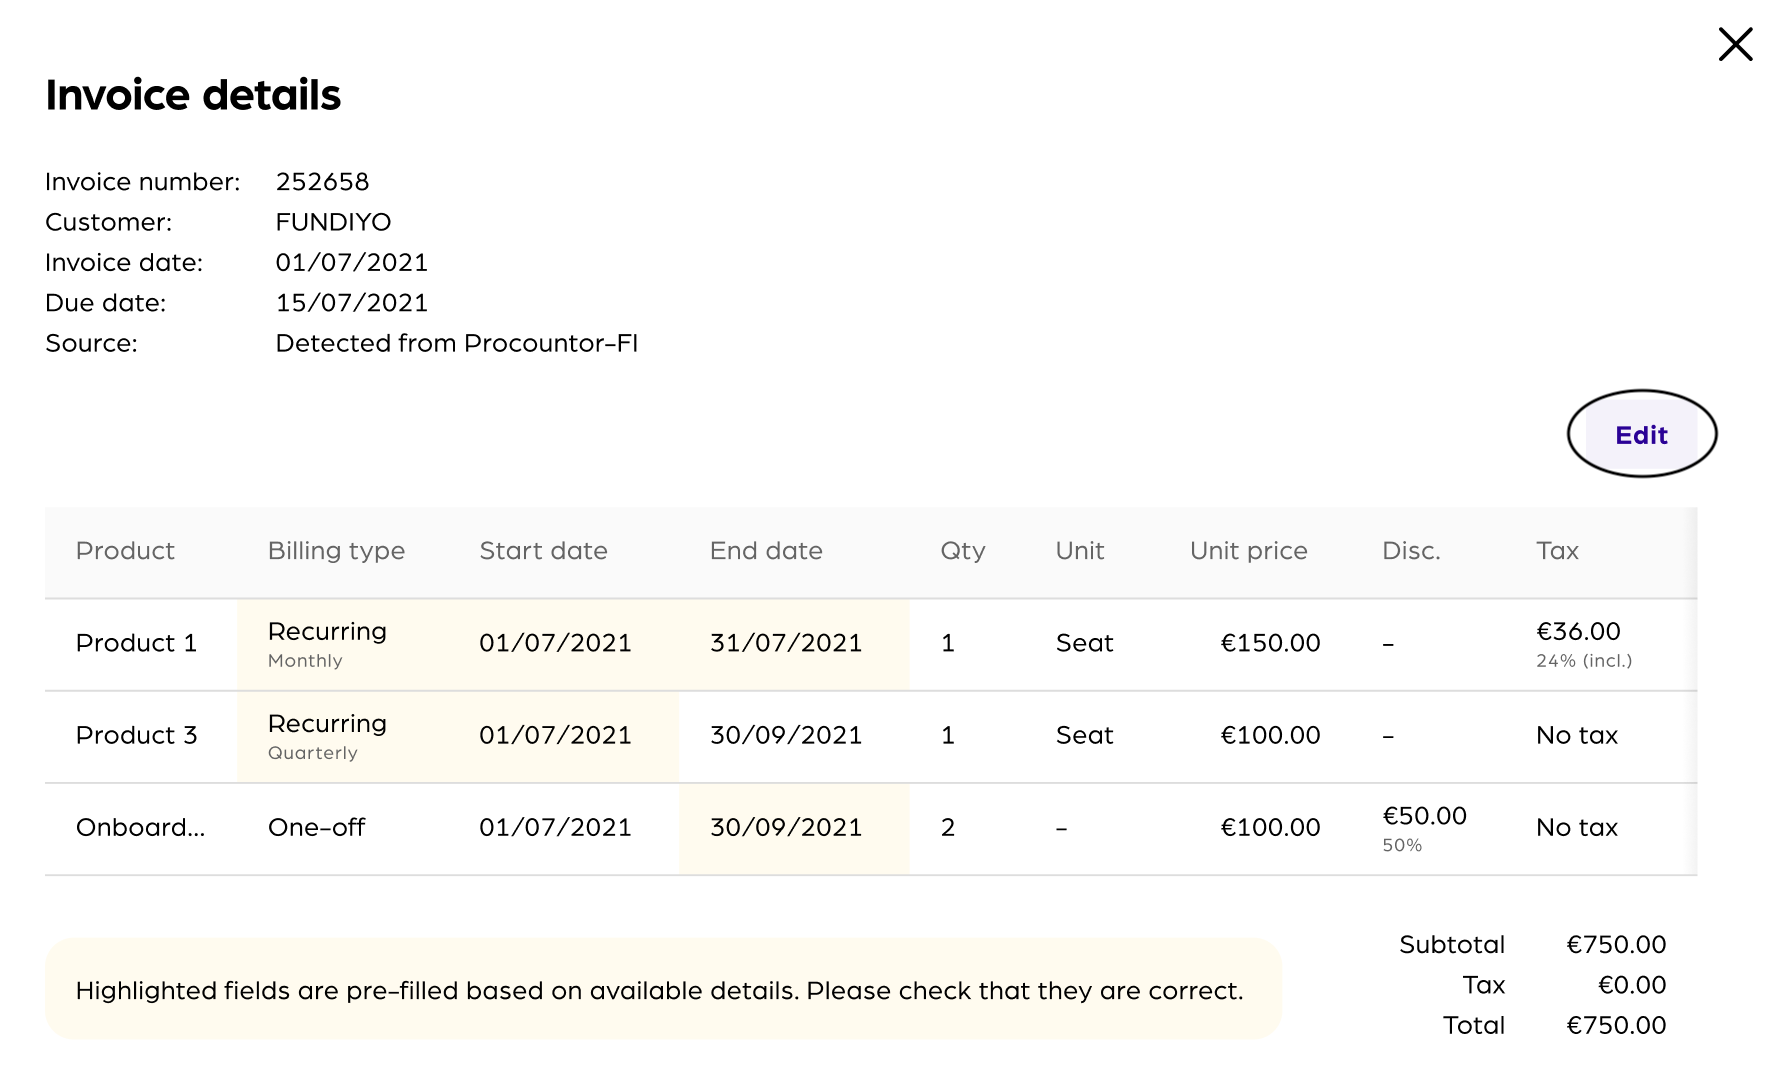
Task: Click the customer name FUNDIYO
Action: pyautogui.click(x=333, y=222)
